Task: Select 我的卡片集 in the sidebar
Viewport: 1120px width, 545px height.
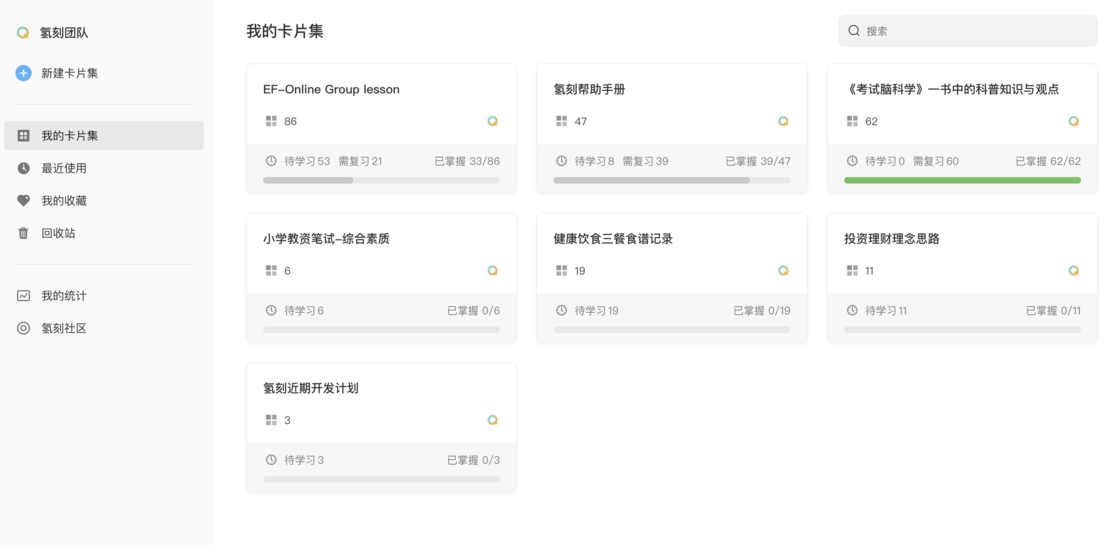Action: [104, 136]
